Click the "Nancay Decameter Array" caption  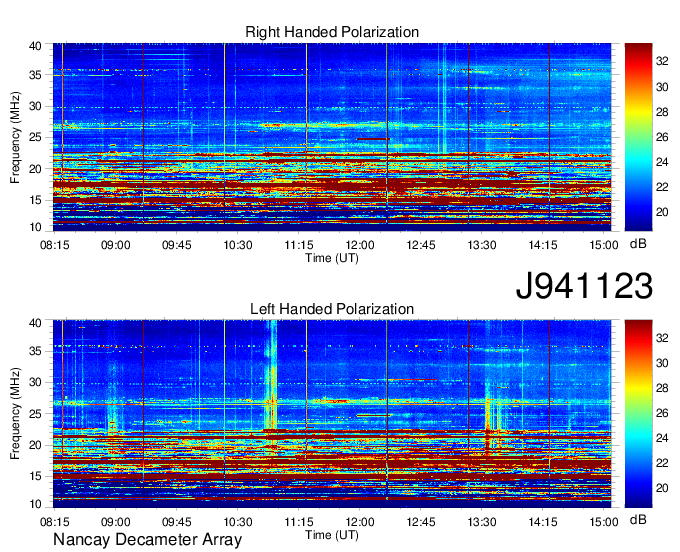147,540
